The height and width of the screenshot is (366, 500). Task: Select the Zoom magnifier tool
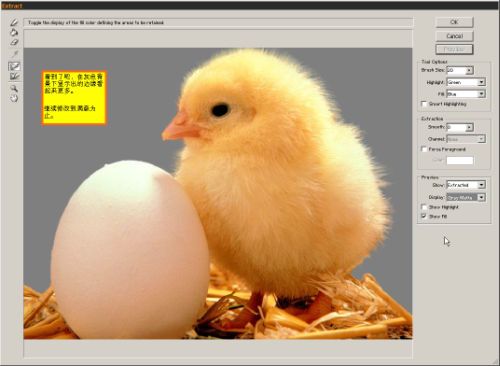14,88
